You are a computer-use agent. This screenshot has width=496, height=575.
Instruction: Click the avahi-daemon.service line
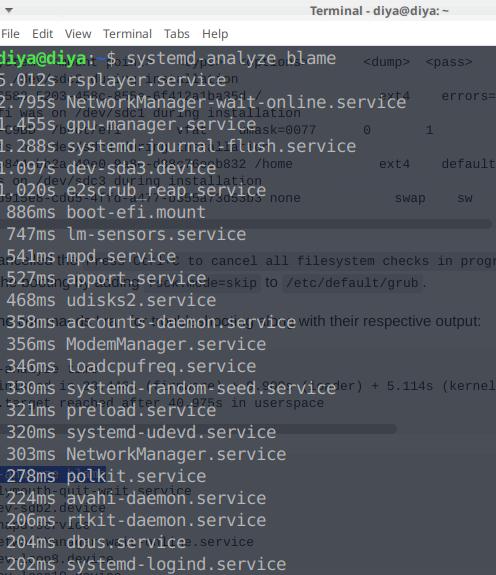(136, 498)
